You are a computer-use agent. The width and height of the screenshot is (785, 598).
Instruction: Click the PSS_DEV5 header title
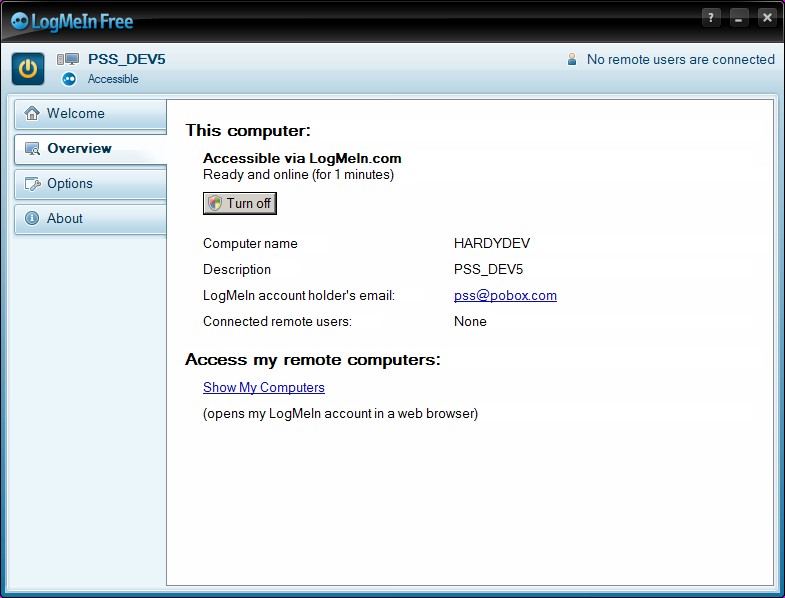click(x=127, y=59)
